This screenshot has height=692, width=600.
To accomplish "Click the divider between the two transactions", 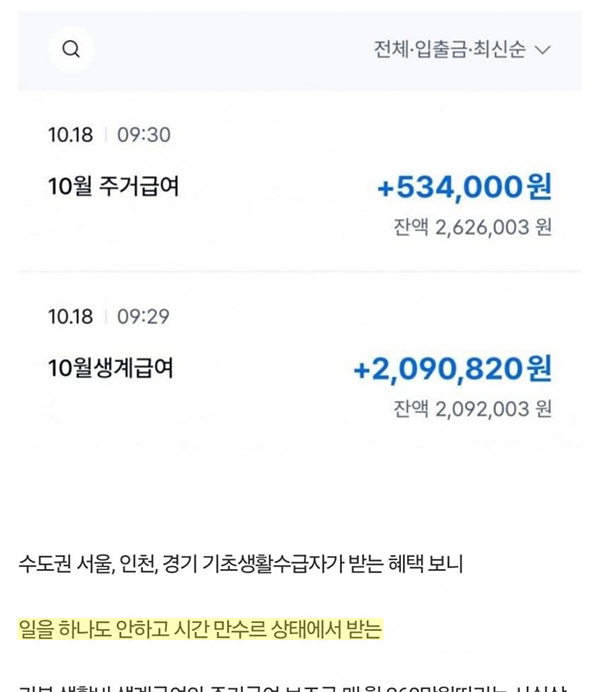I will pyautogui.click(x=300, y=272).
